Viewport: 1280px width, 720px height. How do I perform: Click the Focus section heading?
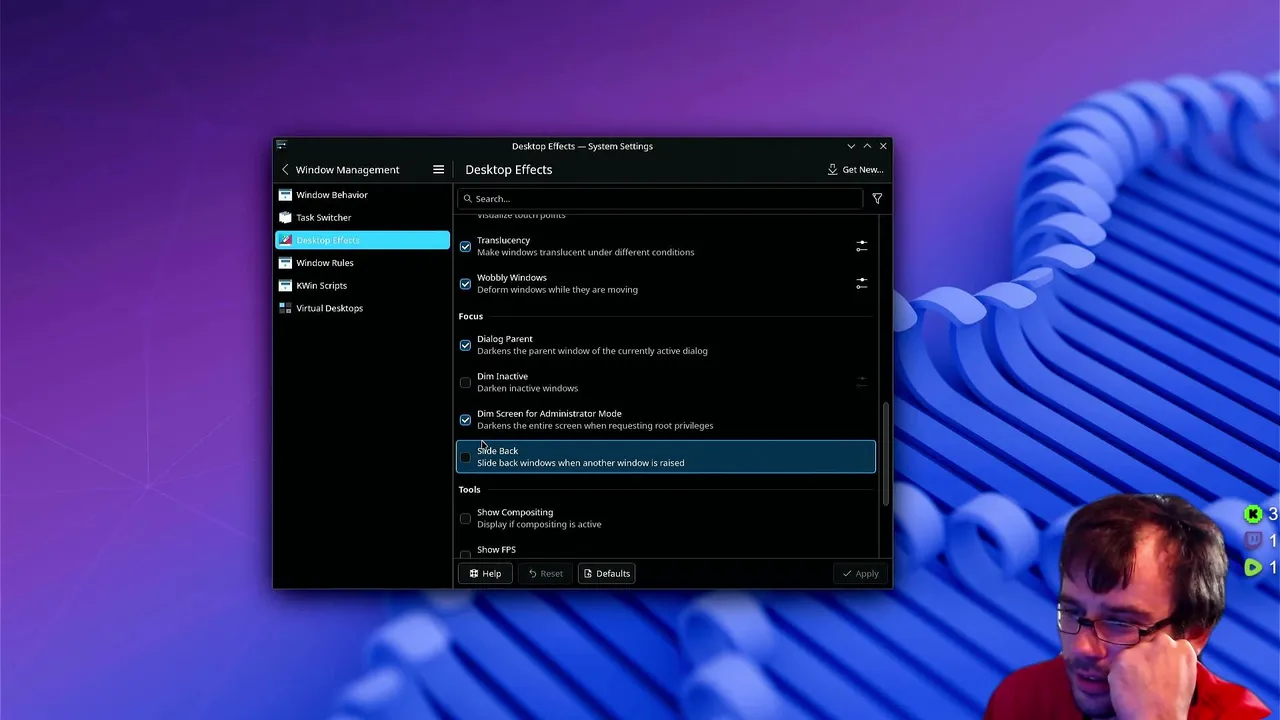[470, 316]
